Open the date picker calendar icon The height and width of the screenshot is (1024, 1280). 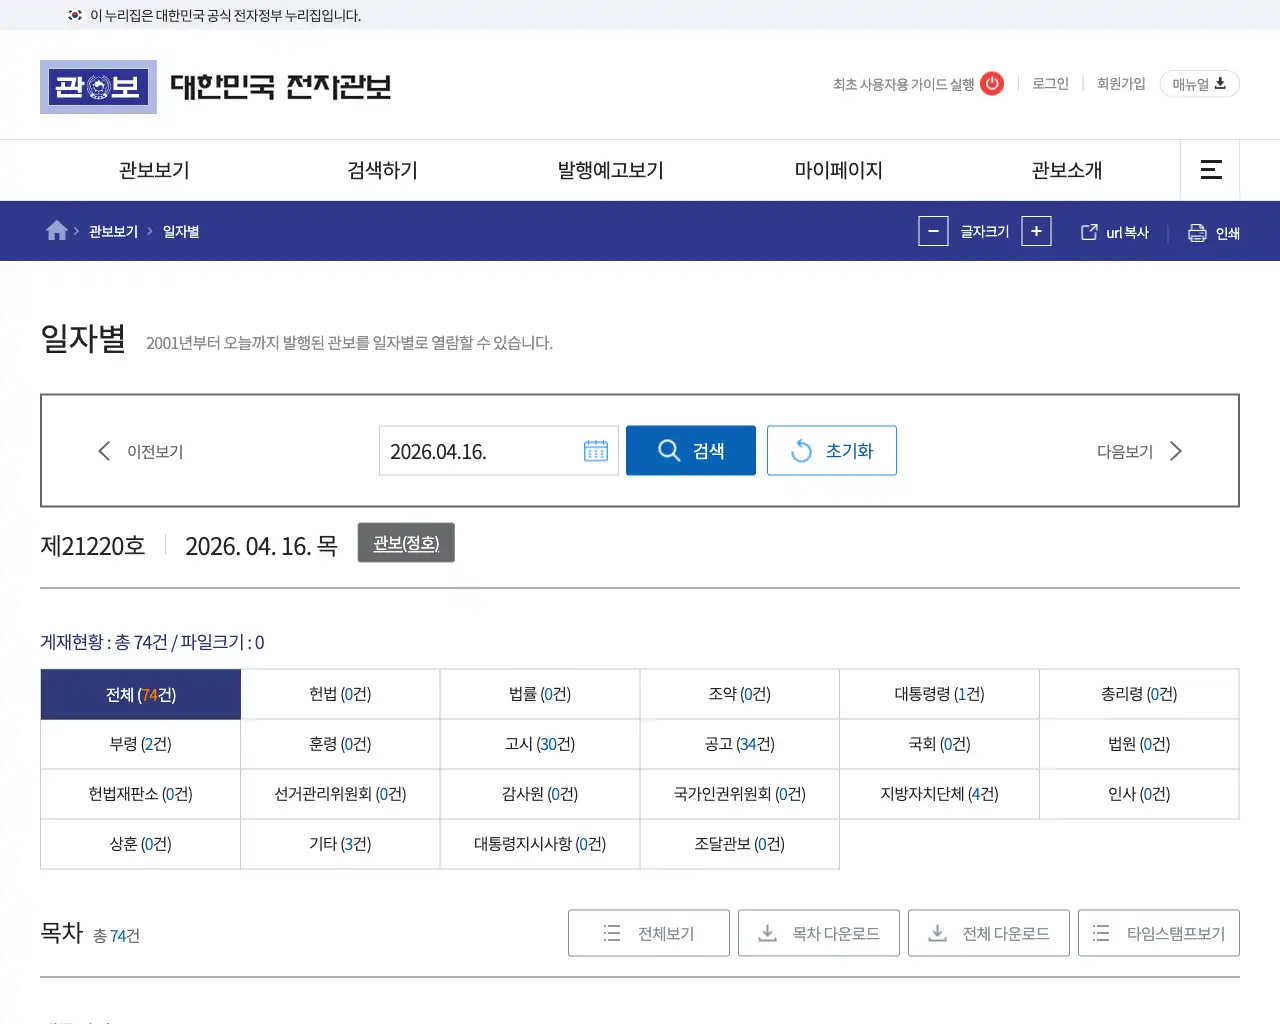pos(597,451)
